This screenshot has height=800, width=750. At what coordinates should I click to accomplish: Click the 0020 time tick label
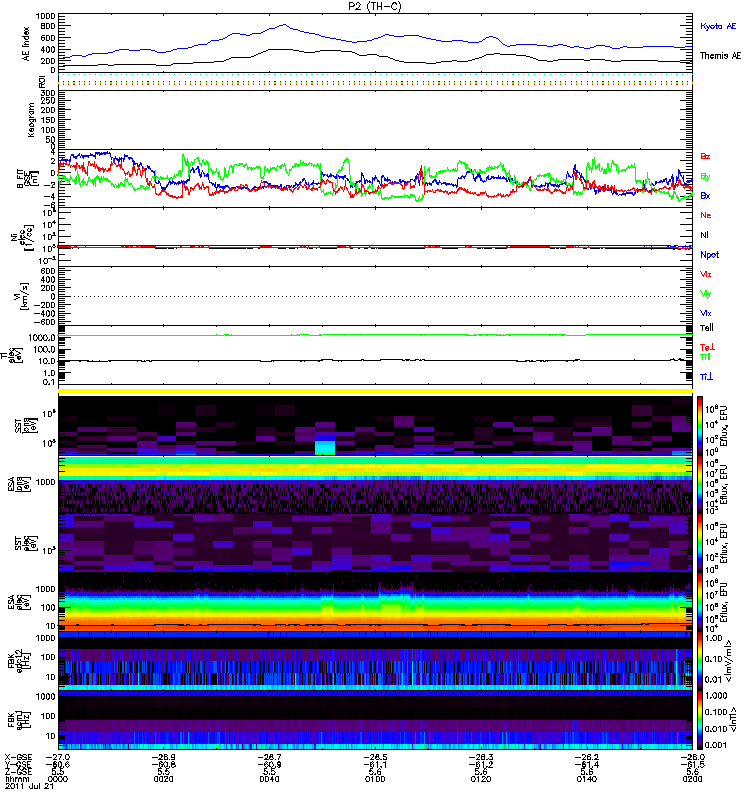163,779
